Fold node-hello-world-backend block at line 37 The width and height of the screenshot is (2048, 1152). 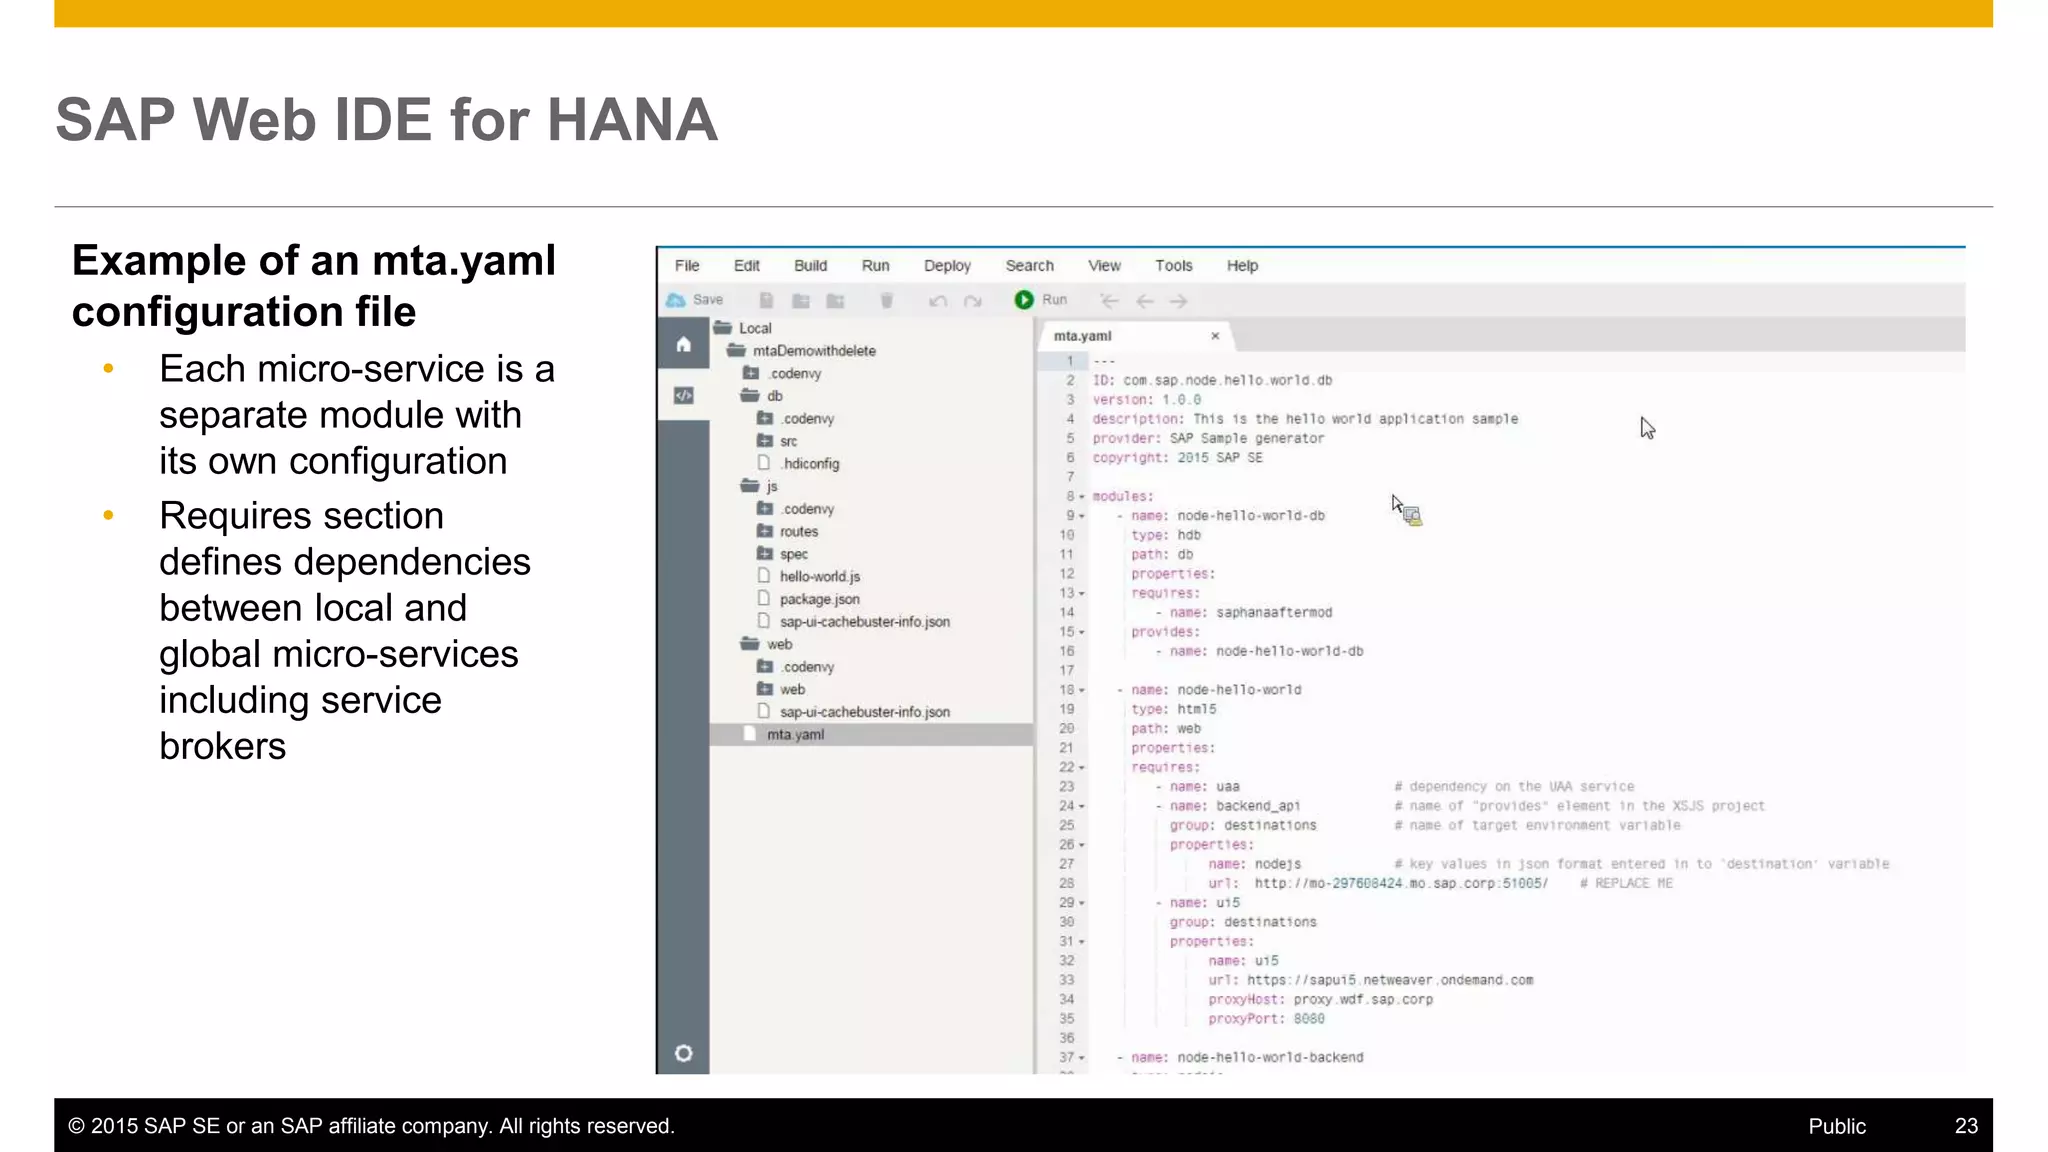click(x=1082, y=1058)
